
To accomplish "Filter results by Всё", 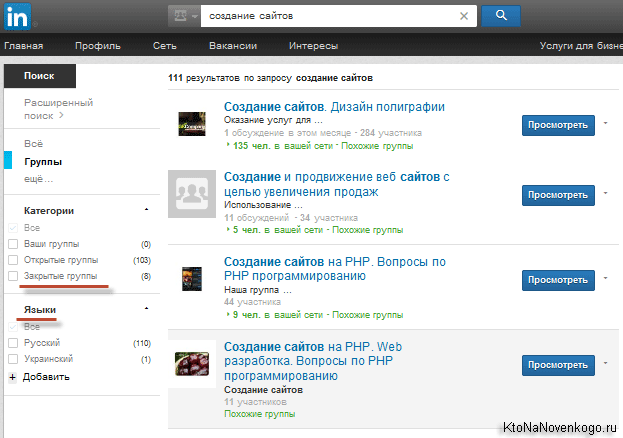I will pos(33,144).
